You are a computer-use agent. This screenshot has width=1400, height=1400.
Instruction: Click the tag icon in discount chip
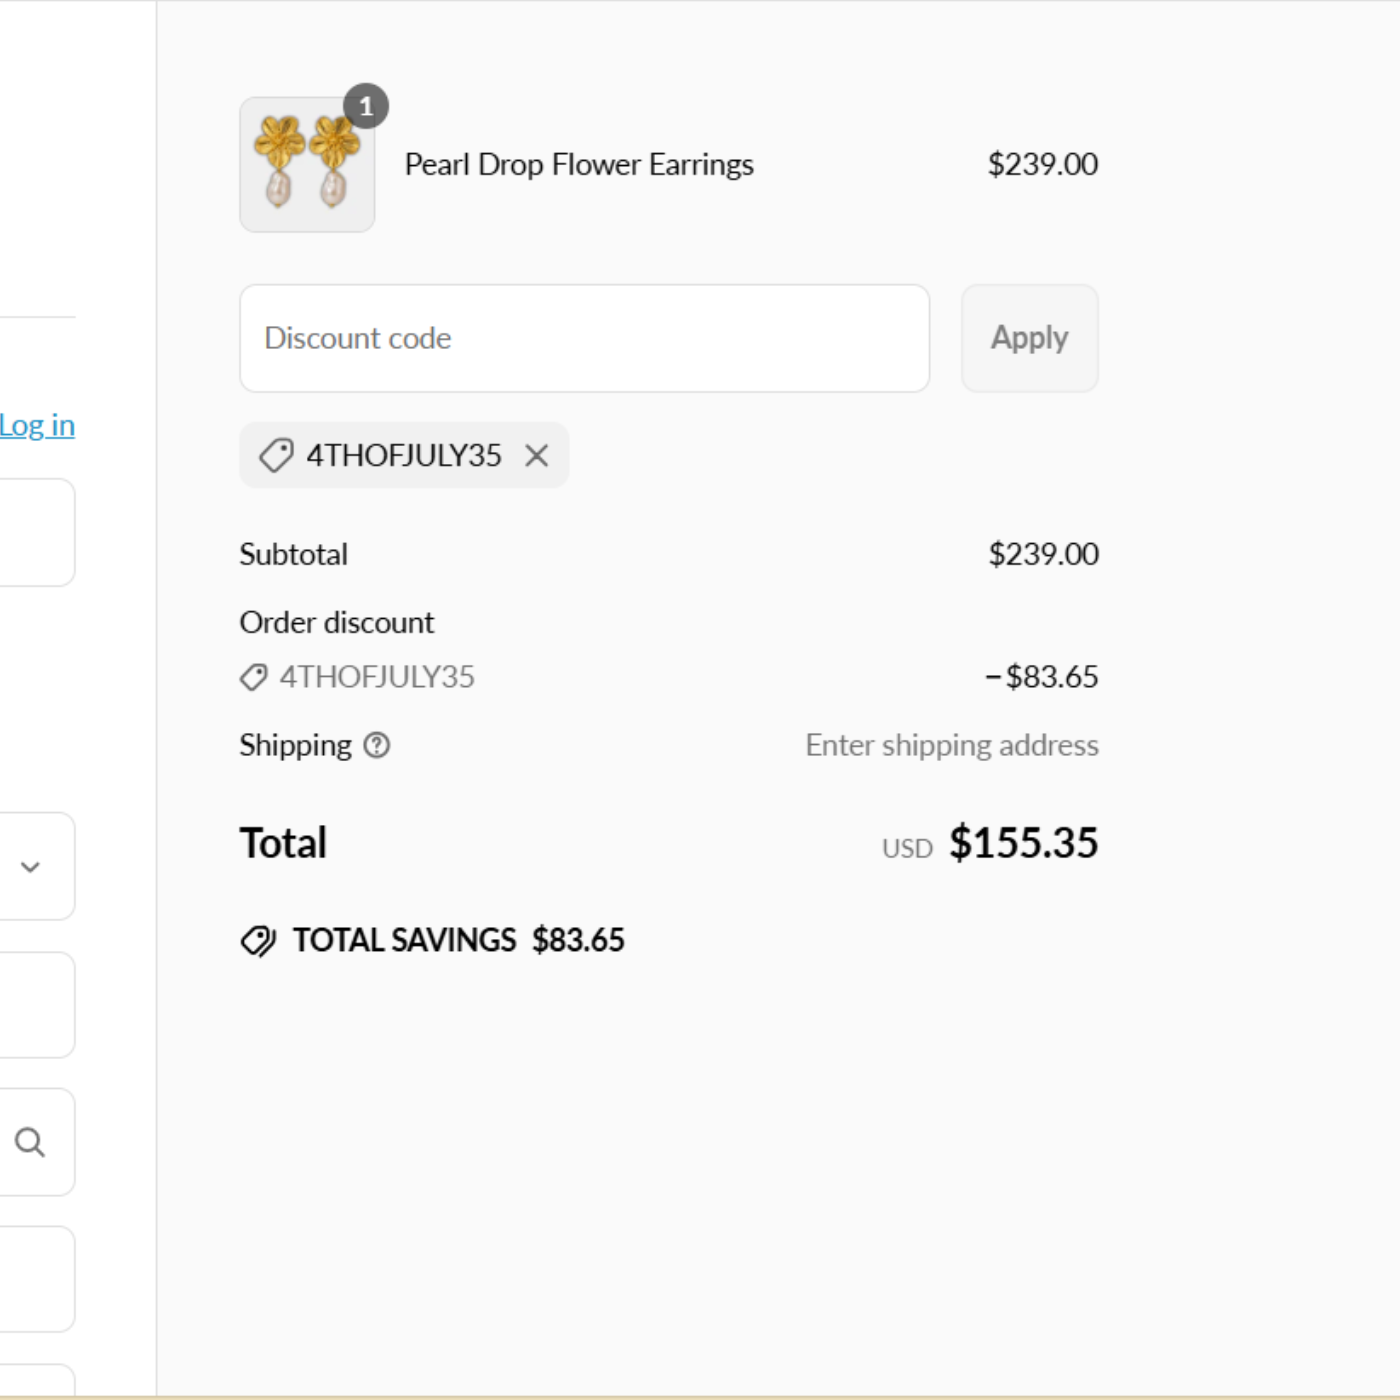[276, 455]
